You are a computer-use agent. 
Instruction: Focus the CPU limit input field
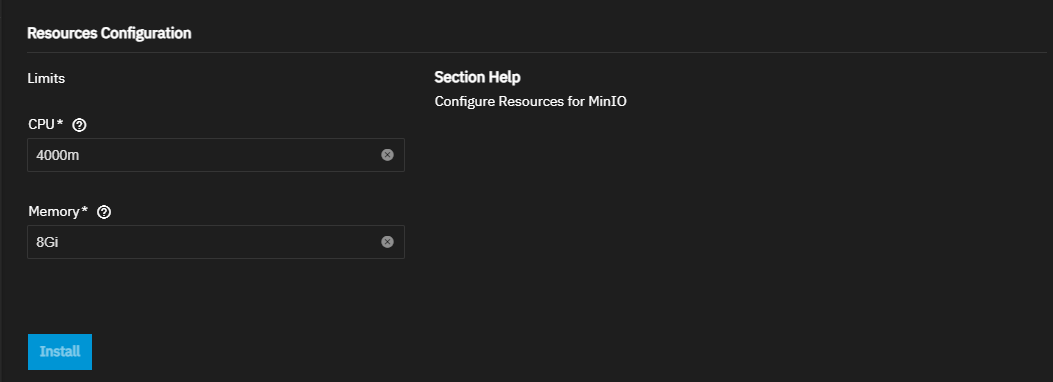(216, 155)
